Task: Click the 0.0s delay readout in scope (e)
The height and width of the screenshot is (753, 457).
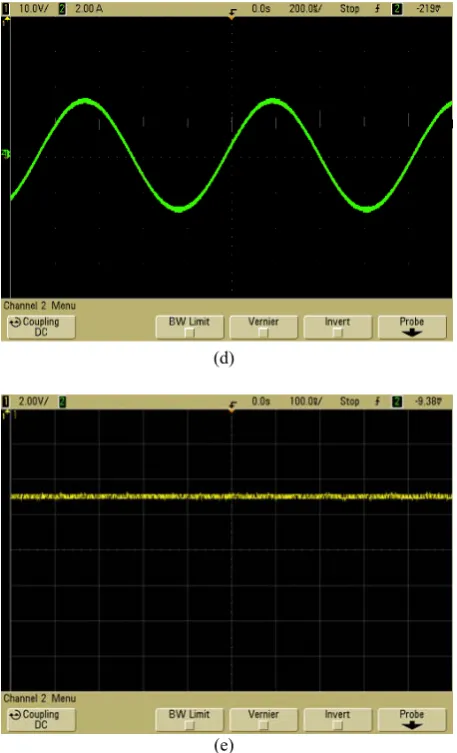Action: pyautogui.click(x=261, y=401)
